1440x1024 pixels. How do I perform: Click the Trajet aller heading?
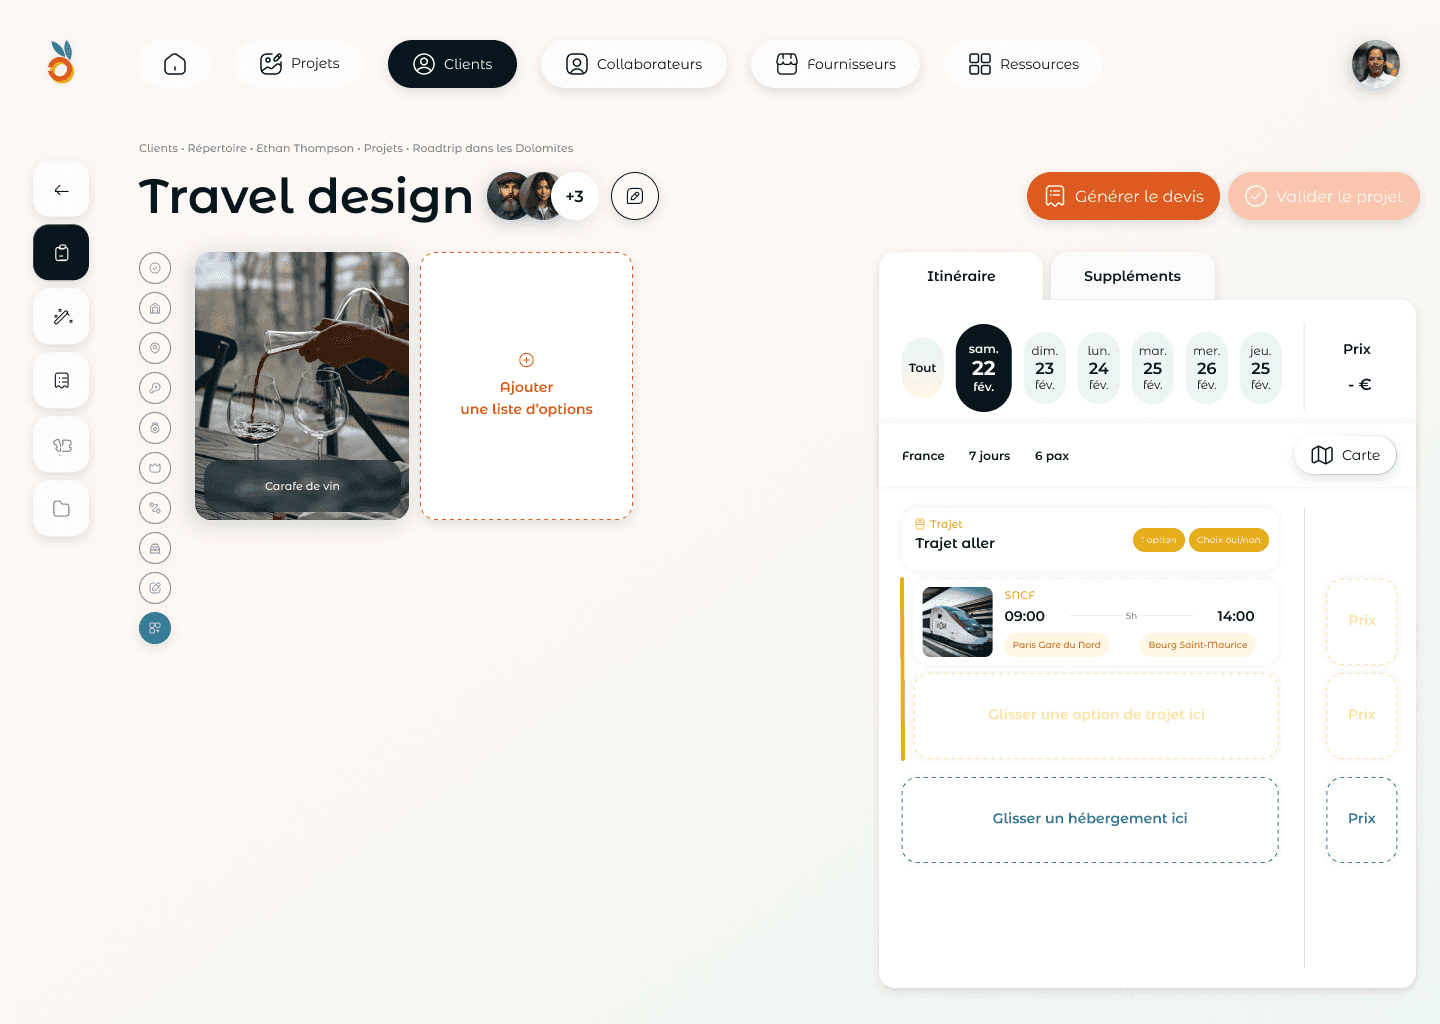click(955, 543)
